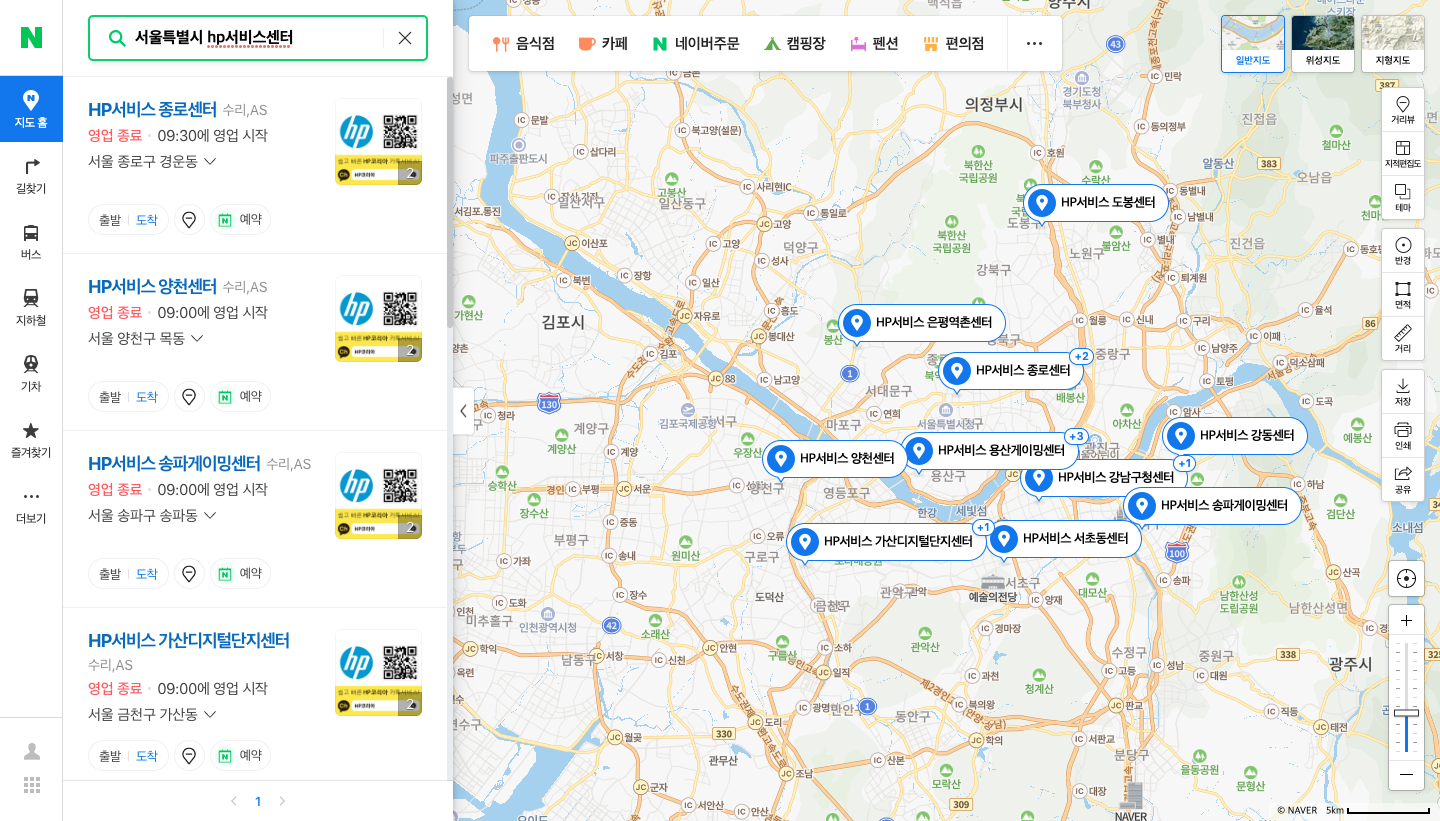Zoom in with the plus button
This screenshot has height=821, width=1440.
1406,621
